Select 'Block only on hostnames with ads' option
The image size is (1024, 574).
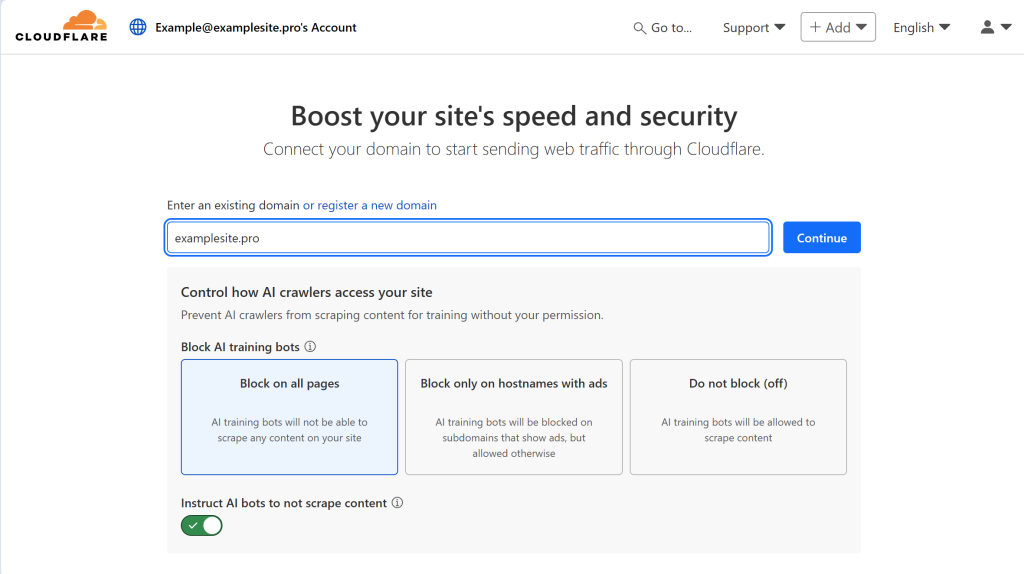point(514,417)
